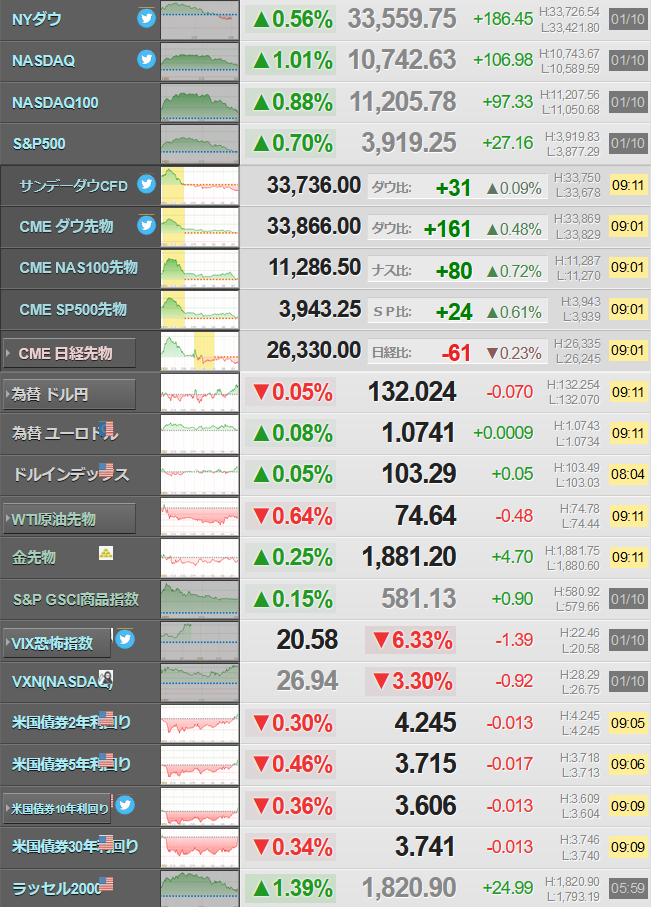Open Twitter icon next to CME ダウ先物
Viewport: 651px width, 907px height.
pyautogui.click(x=146, y=225)
